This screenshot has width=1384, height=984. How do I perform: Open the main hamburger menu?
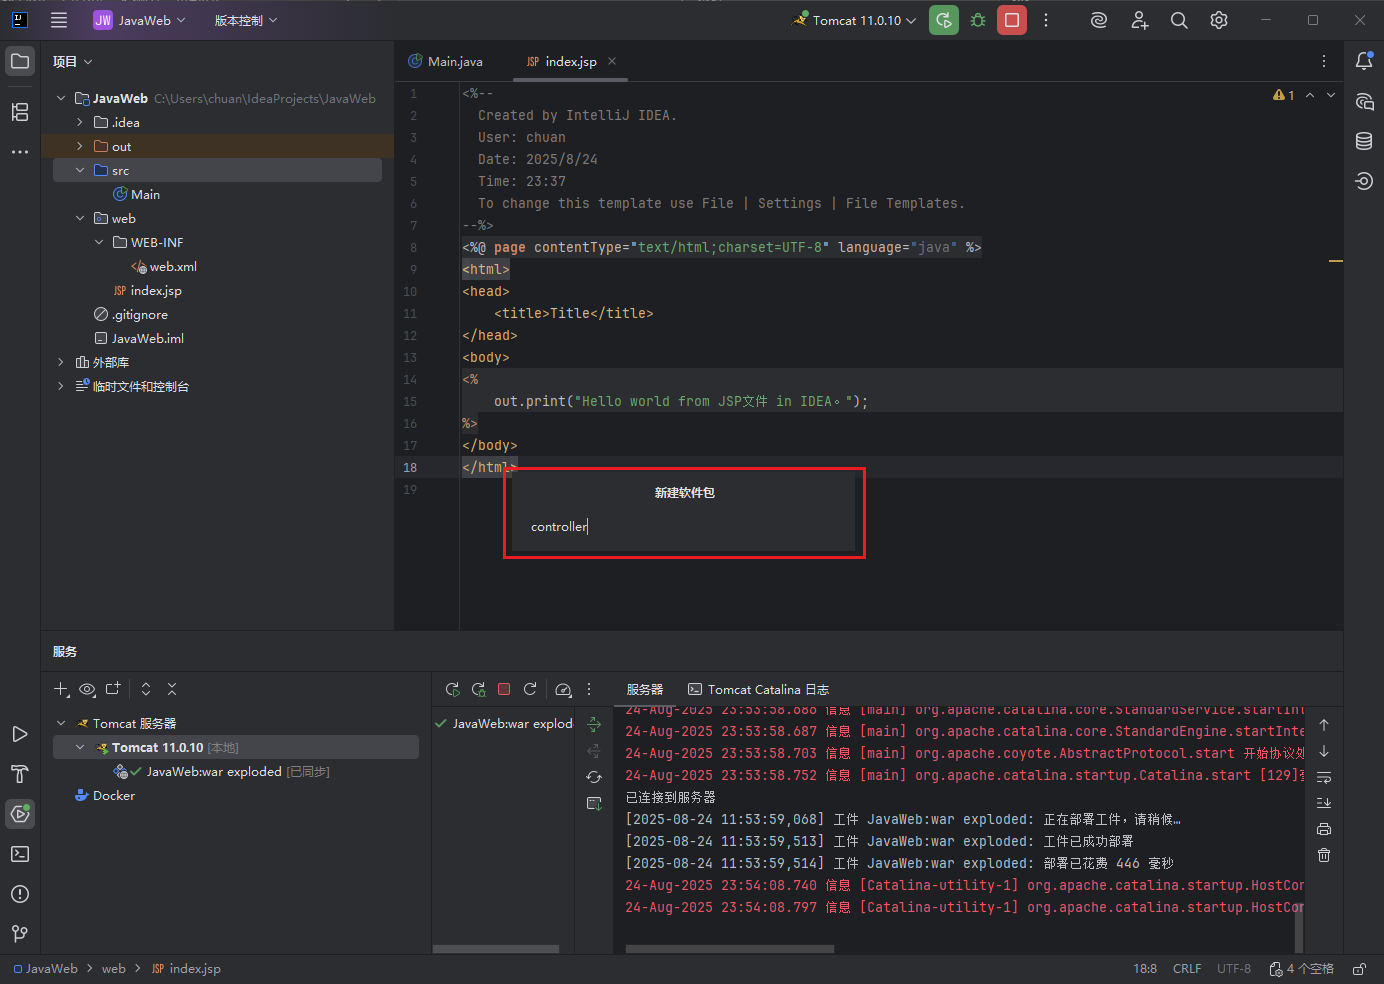[59, 20]
